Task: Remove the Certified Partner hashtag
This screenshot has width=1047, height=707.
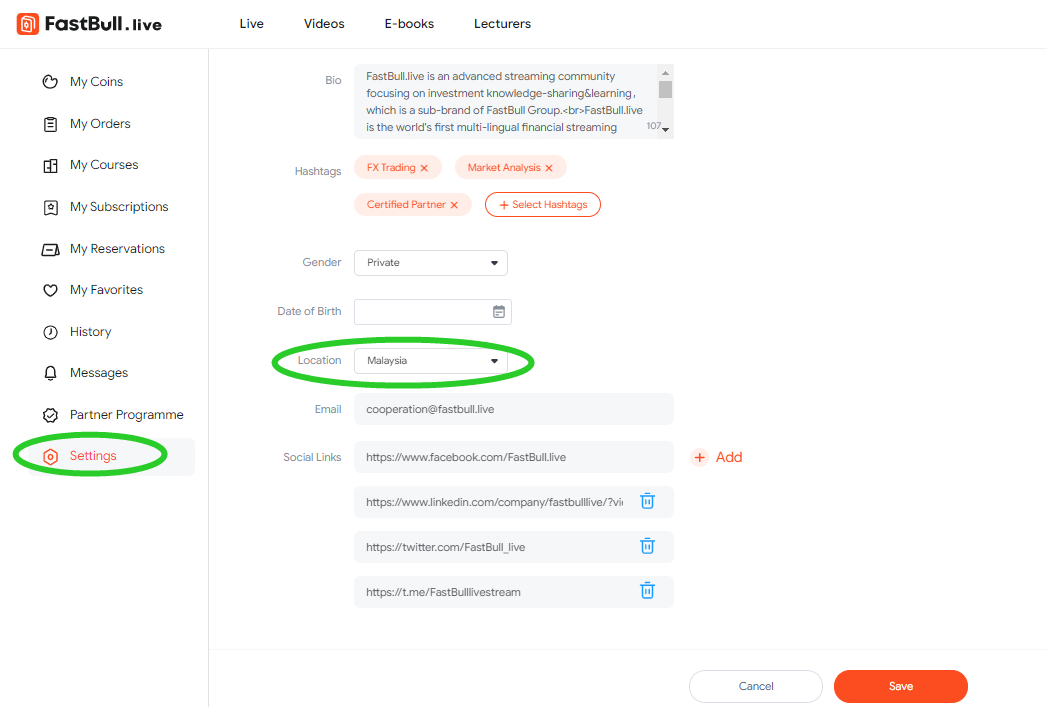Action: pos(454,205)
